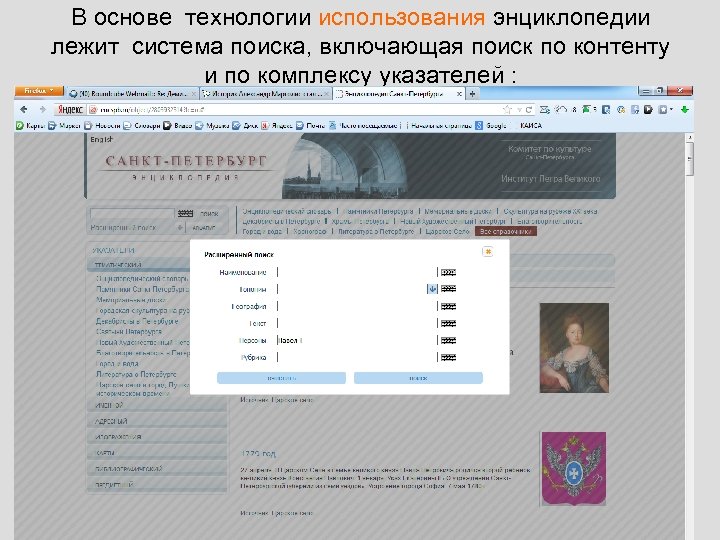Open virtual keyboard icon beside География field
720x540 pixels.
tap(448, 306)
